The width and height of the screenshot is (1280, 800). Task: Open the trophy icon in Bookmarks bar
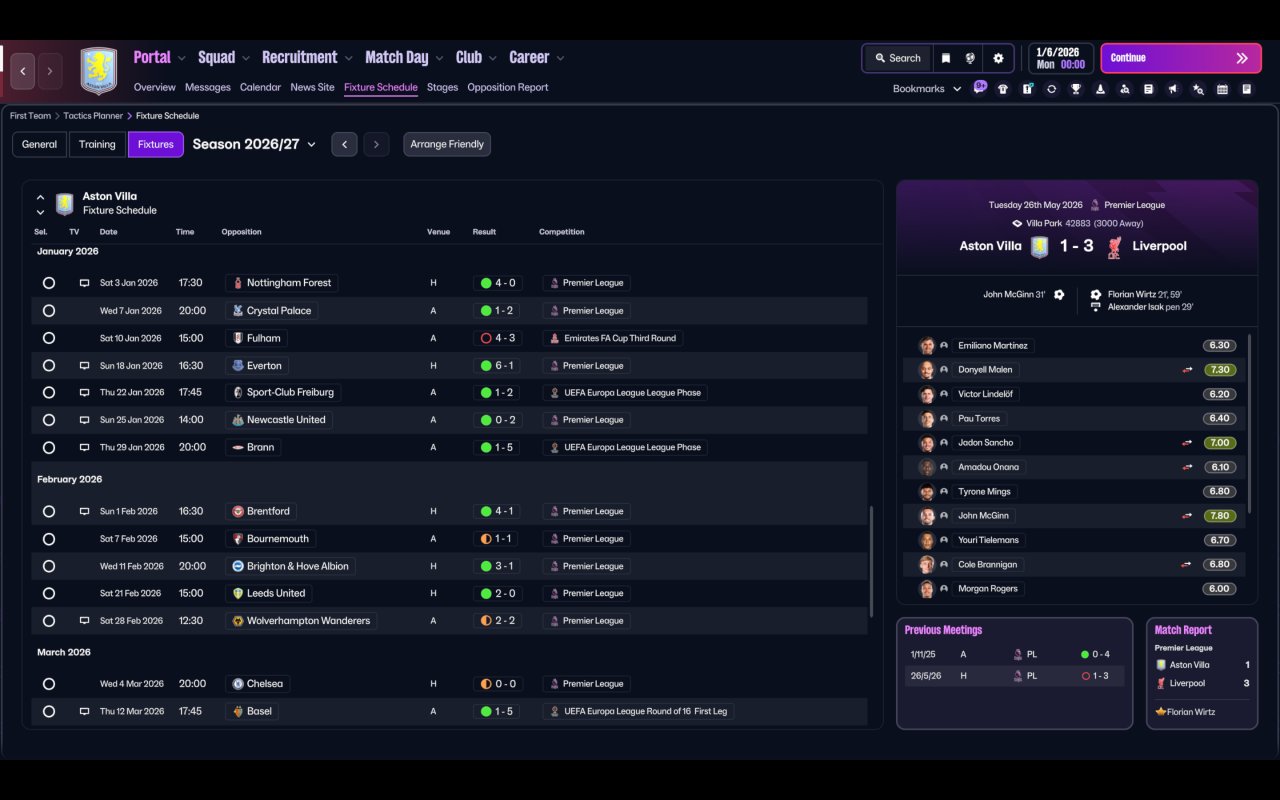pos(1076,89)
